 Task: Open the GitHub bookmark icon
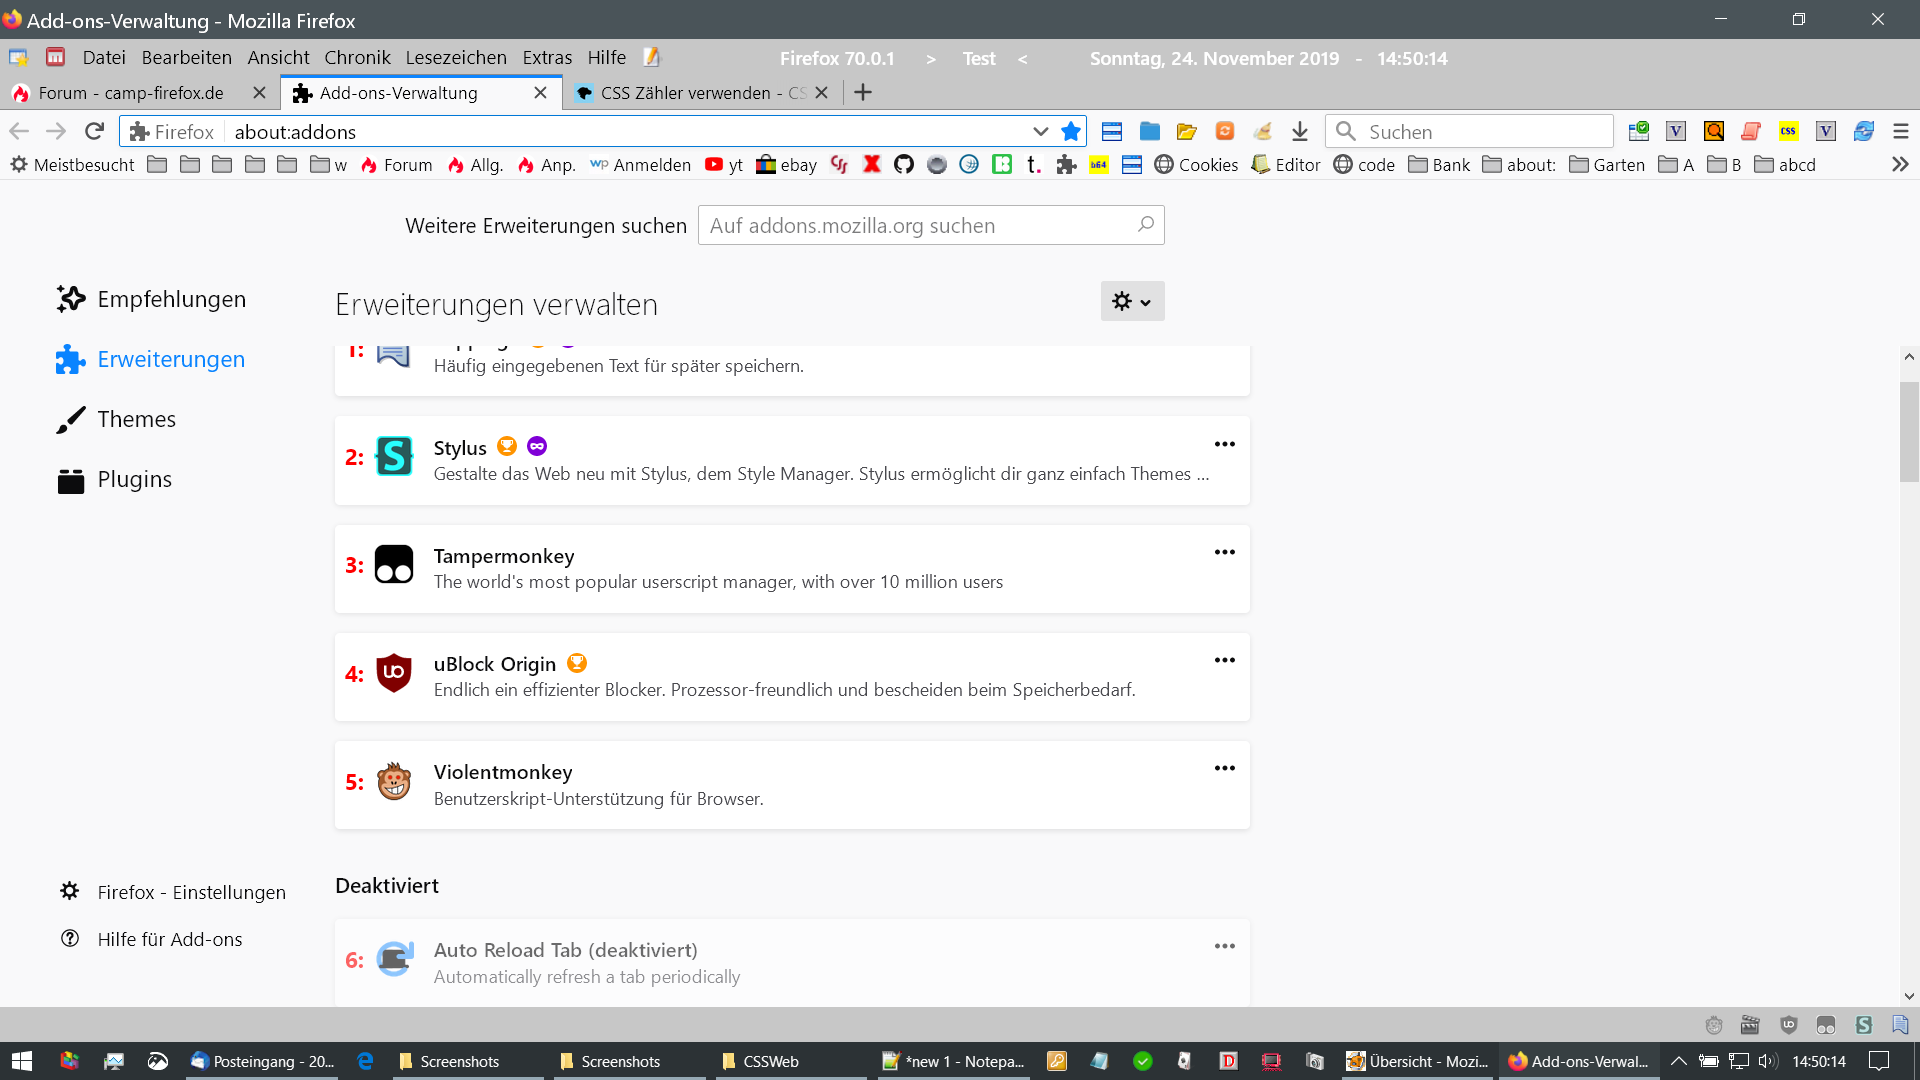903,165
